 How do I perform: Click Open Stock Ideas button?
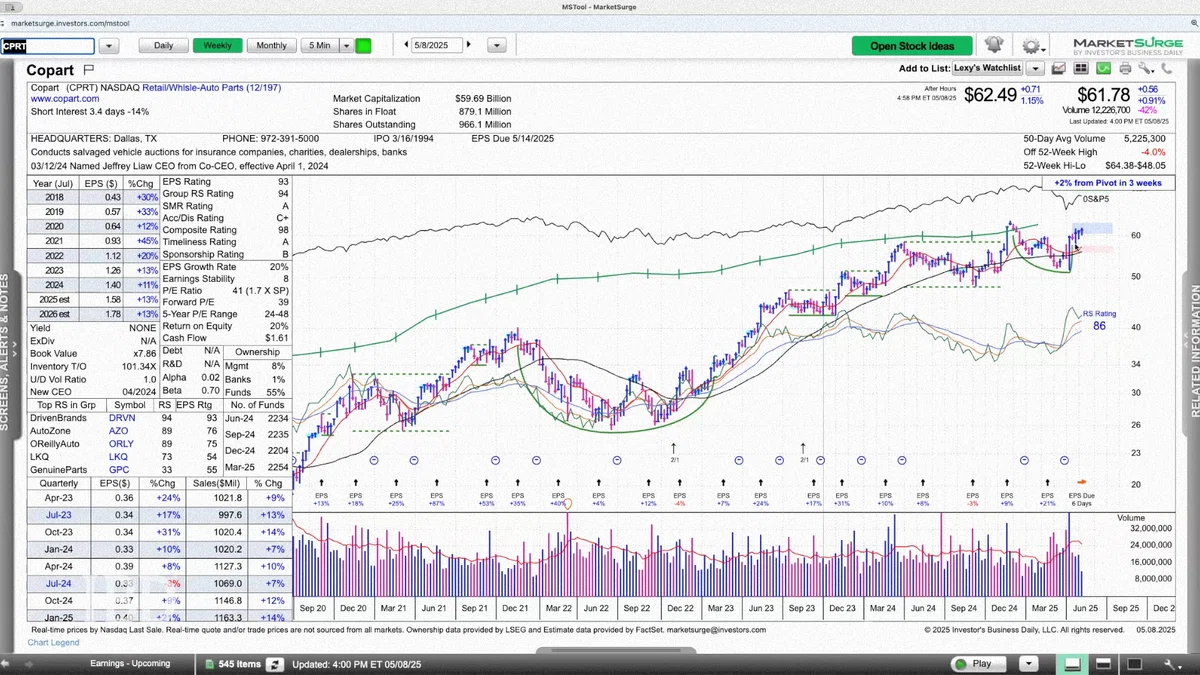tap(912, 46)
